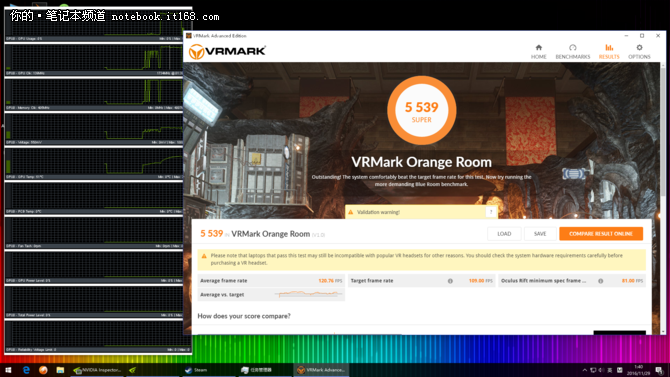Click the Validation warning help question mark

point(491,212)
